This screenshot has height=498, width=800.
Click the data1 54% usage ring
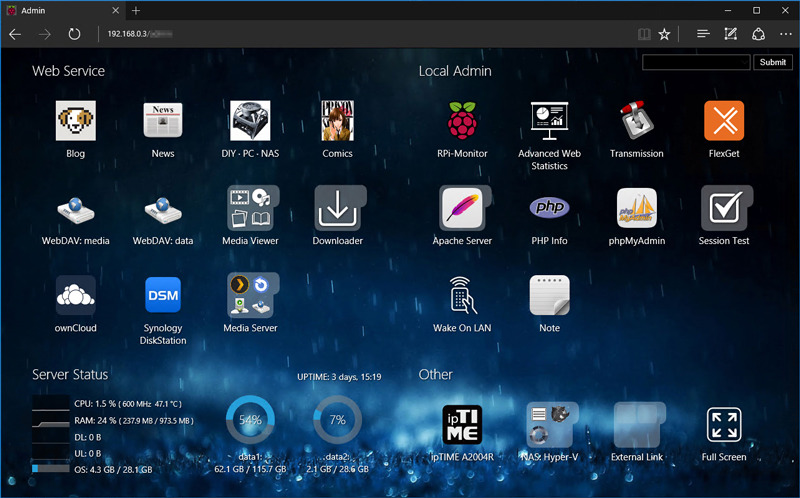[250, 420]
